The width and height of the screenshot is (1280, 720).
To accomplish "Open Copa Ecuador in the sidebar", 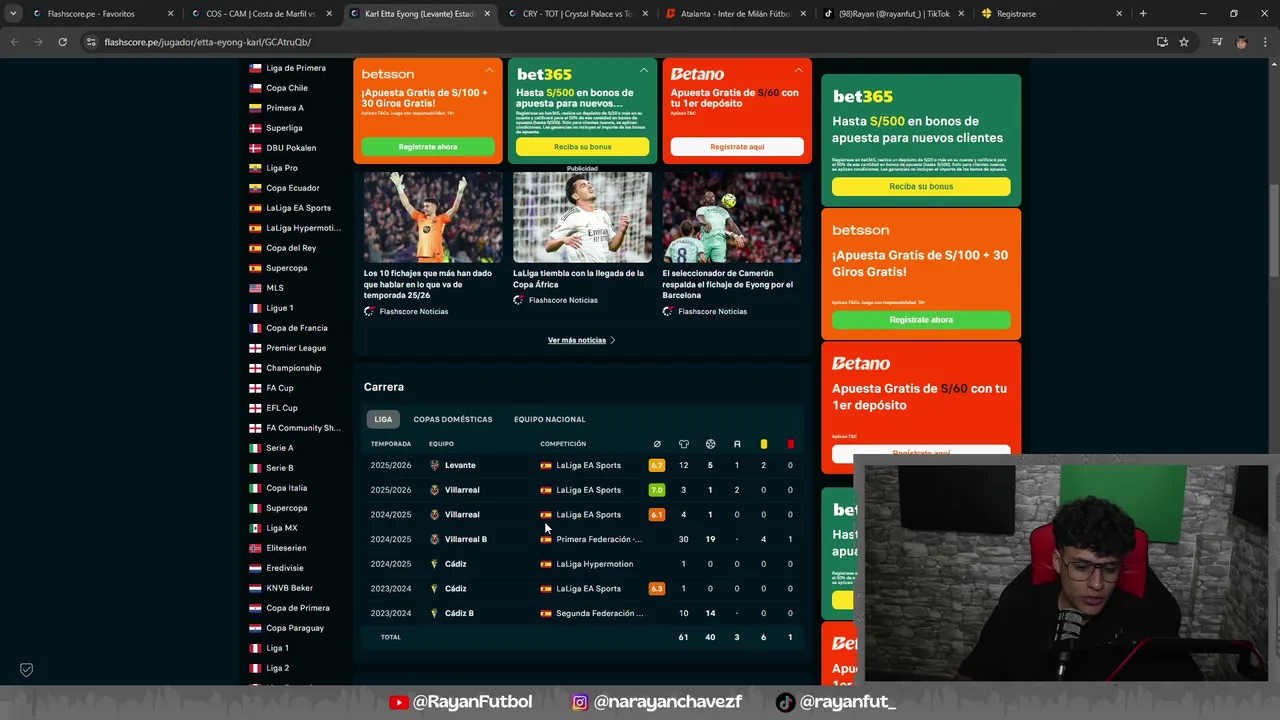I will pyautogui.click(x=293, y=188).
